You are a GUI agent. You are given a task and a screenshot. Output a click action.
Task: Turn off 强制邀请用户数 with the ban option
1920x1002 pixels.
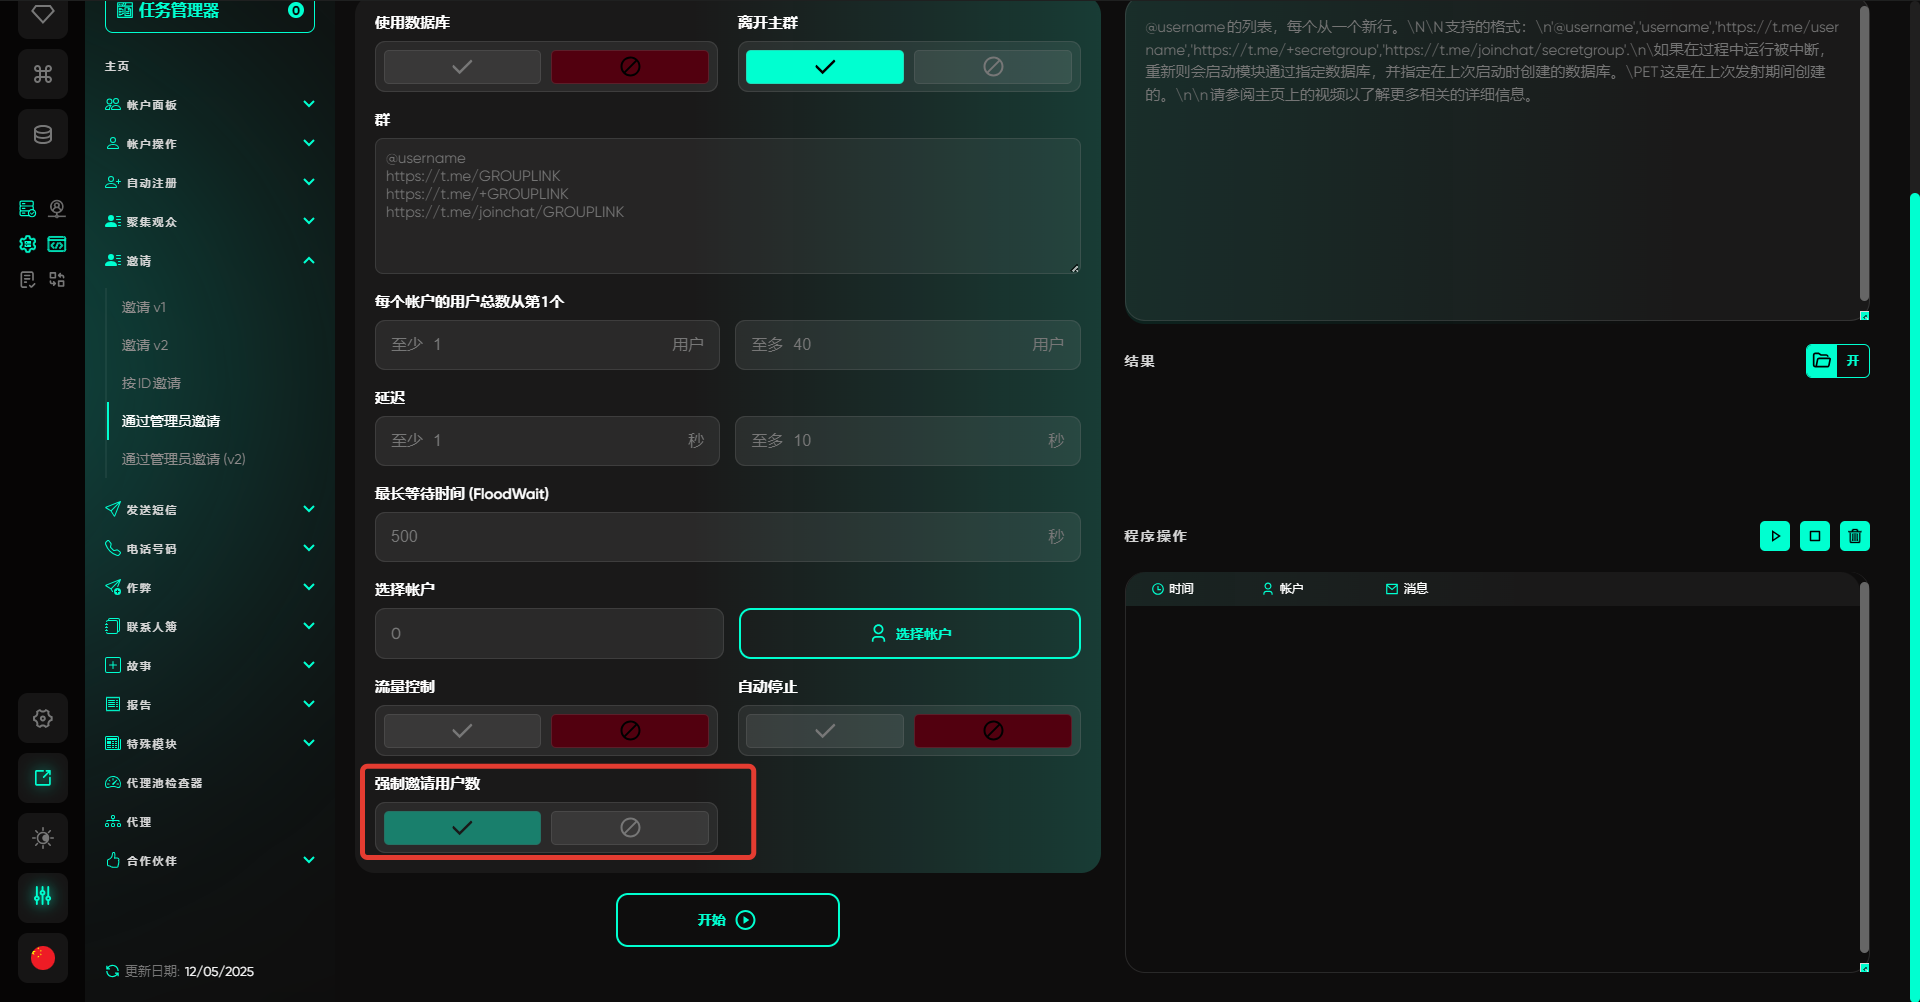[629, 828]
